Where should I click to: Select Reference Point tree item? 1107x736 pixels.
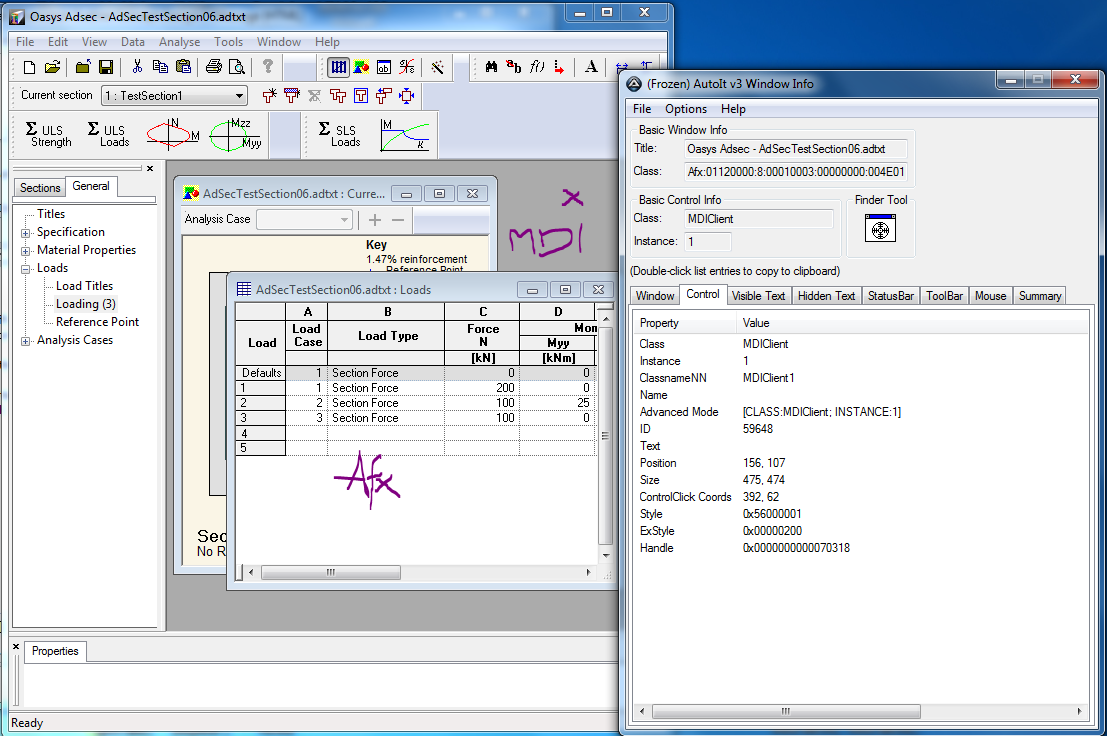coord(97,322)
